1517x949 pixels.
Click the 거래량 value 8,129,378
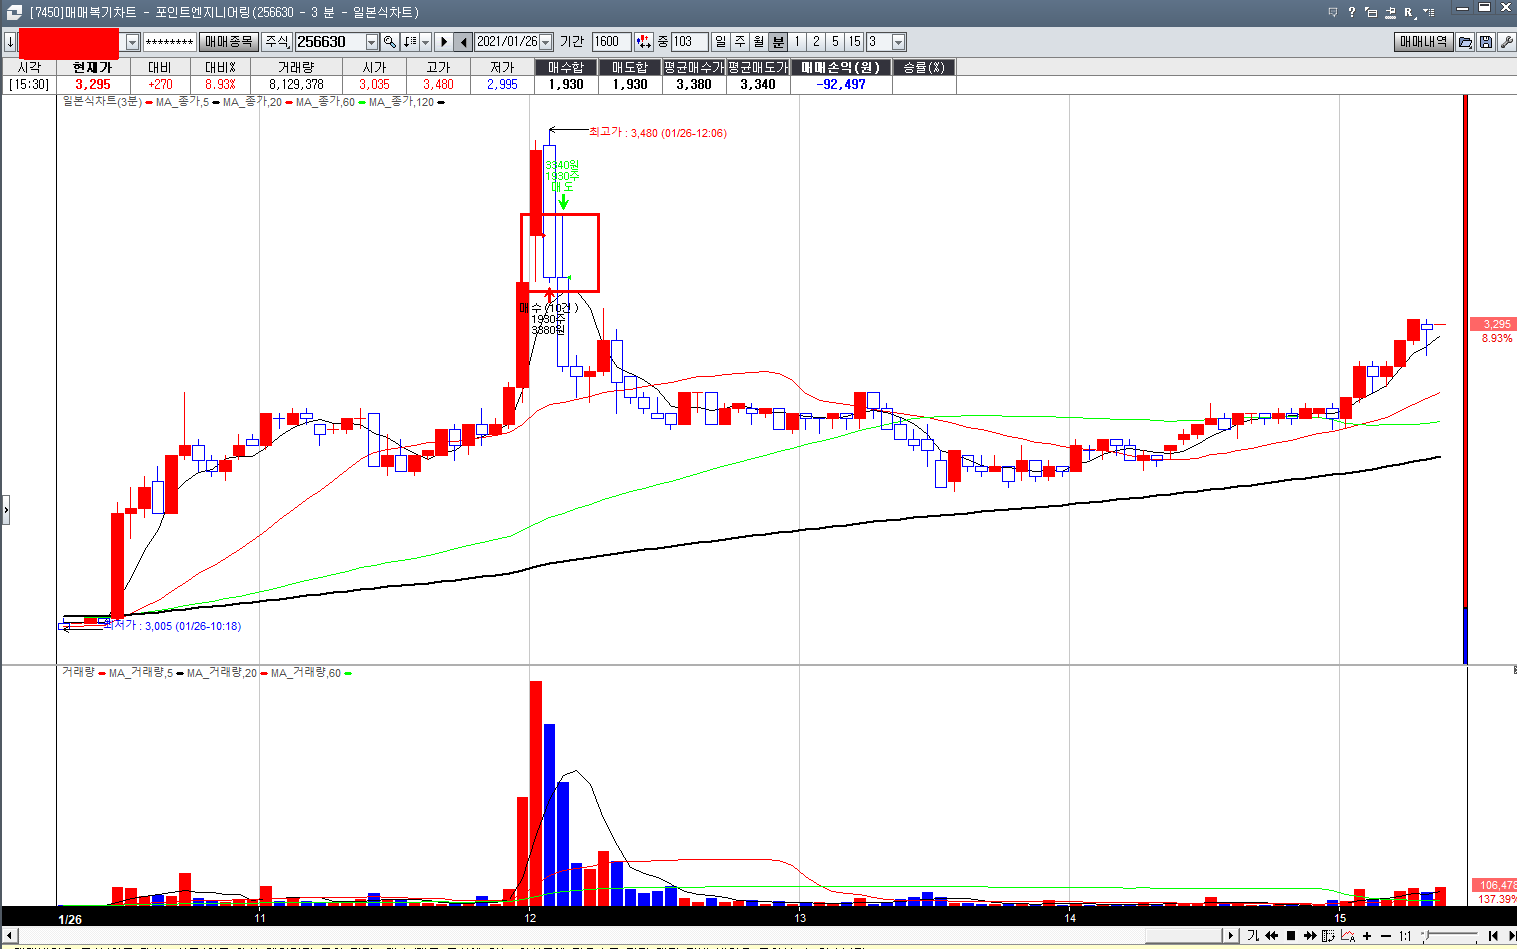point(296,85)
